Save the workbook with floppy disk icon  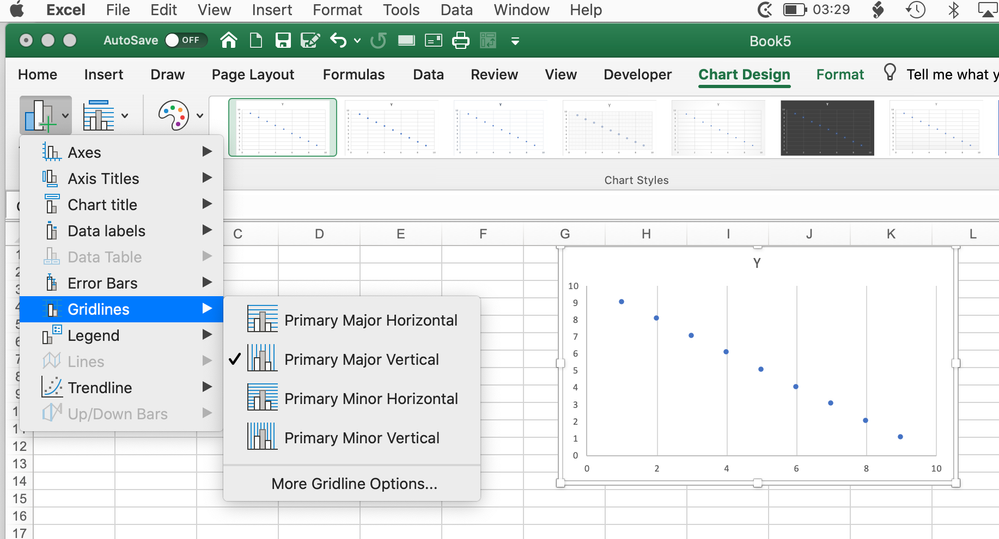(283, 41)
